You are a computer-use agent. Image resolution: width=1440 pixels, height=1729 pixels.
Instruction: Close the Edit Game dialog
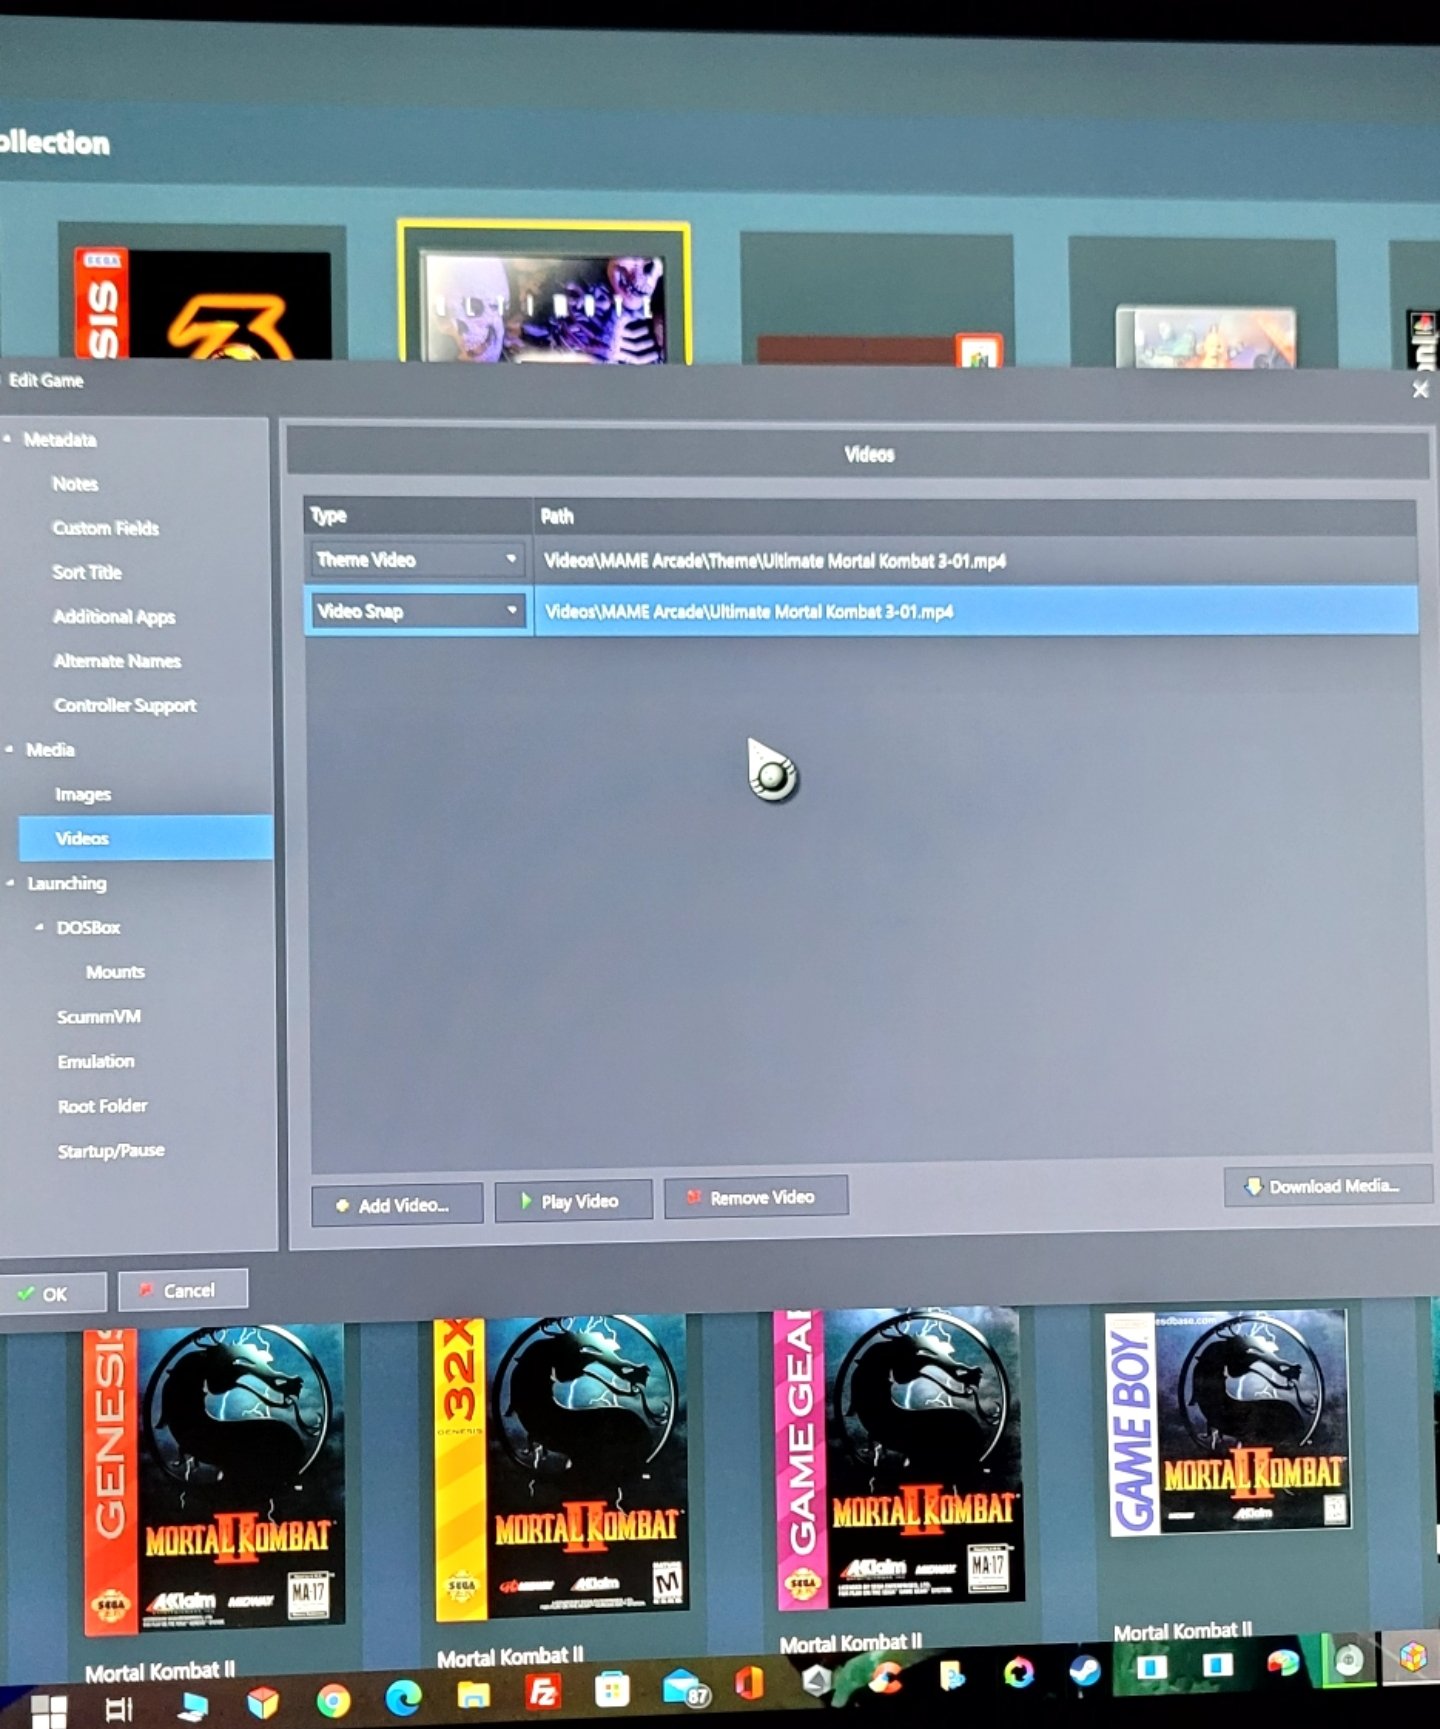pyautogui.click(x=1420, y=390)
